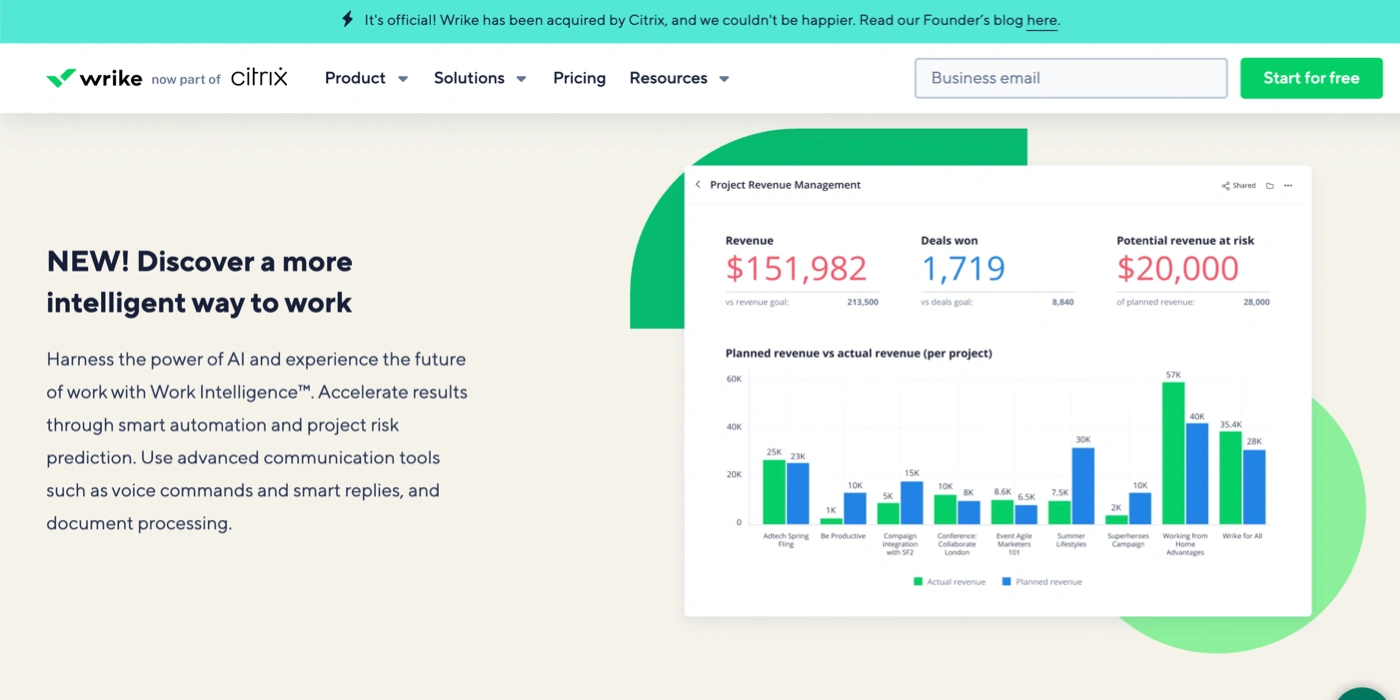Image resolution: width=1400 pixels, height=700 pixels.
Task: Click the Wrike checkmark logo
Action: coord(61,78)
